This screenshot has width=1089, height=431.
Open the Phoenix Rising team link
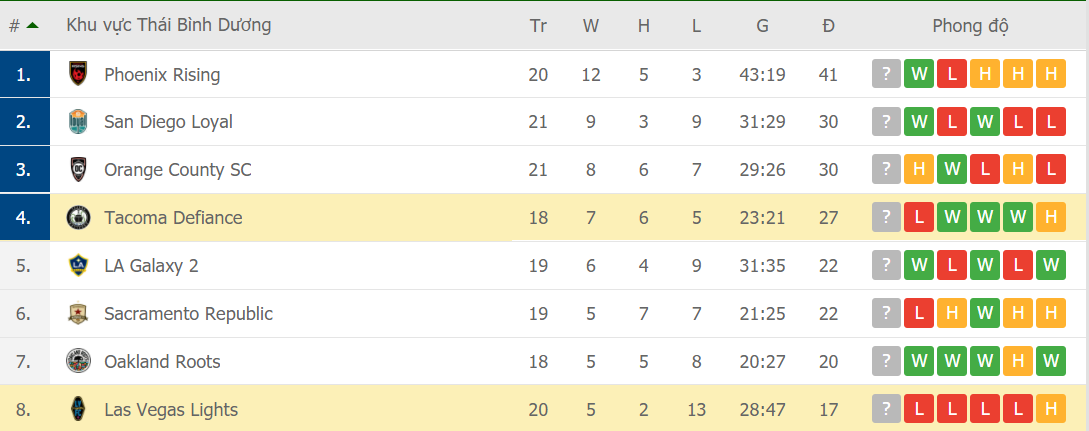coord(162,74)
